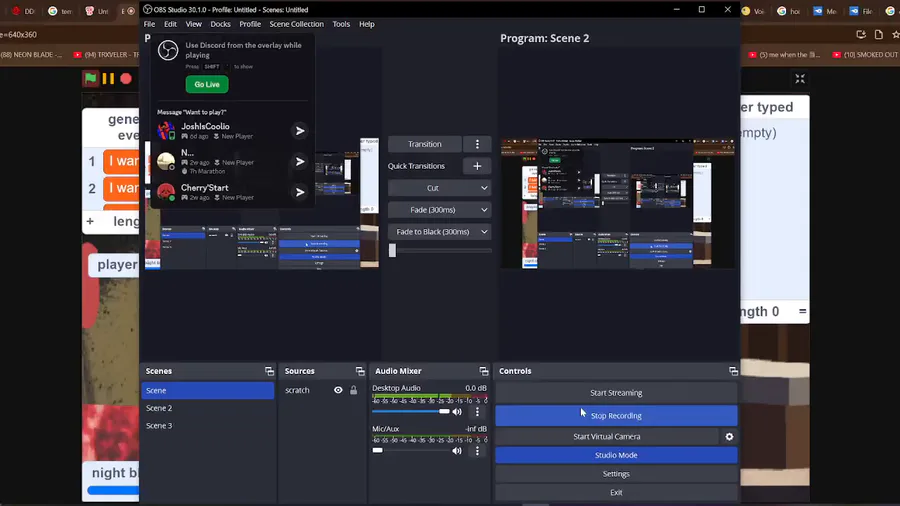
Task: Click the Exit button in Controls
Action: click(x=616, y=492)
